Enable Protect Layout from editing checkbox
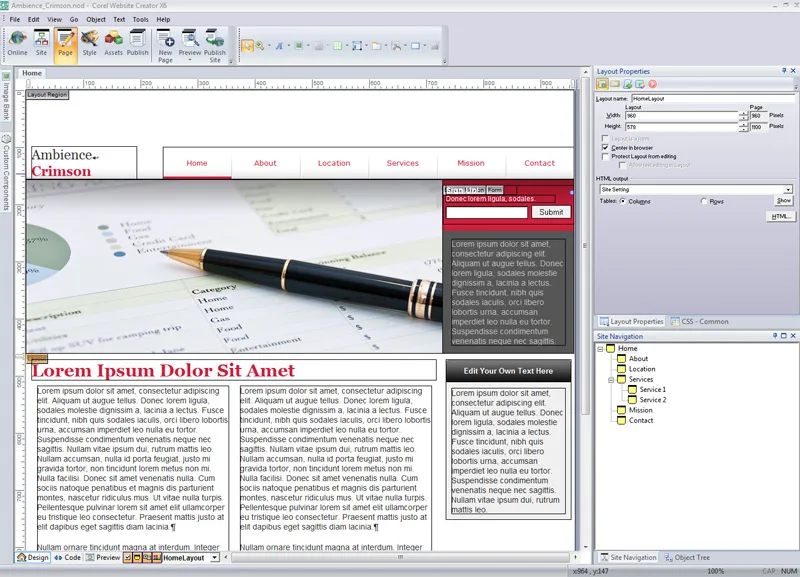The width and height of the screenshot is (800, 577). (605, 157)
